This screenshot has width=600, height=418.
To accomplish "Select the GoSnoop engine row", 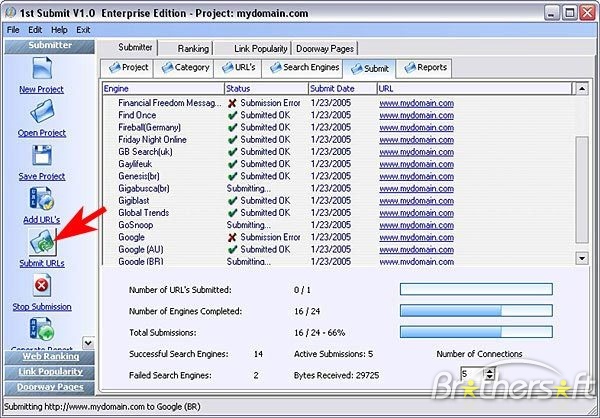I will pos(339,225).
